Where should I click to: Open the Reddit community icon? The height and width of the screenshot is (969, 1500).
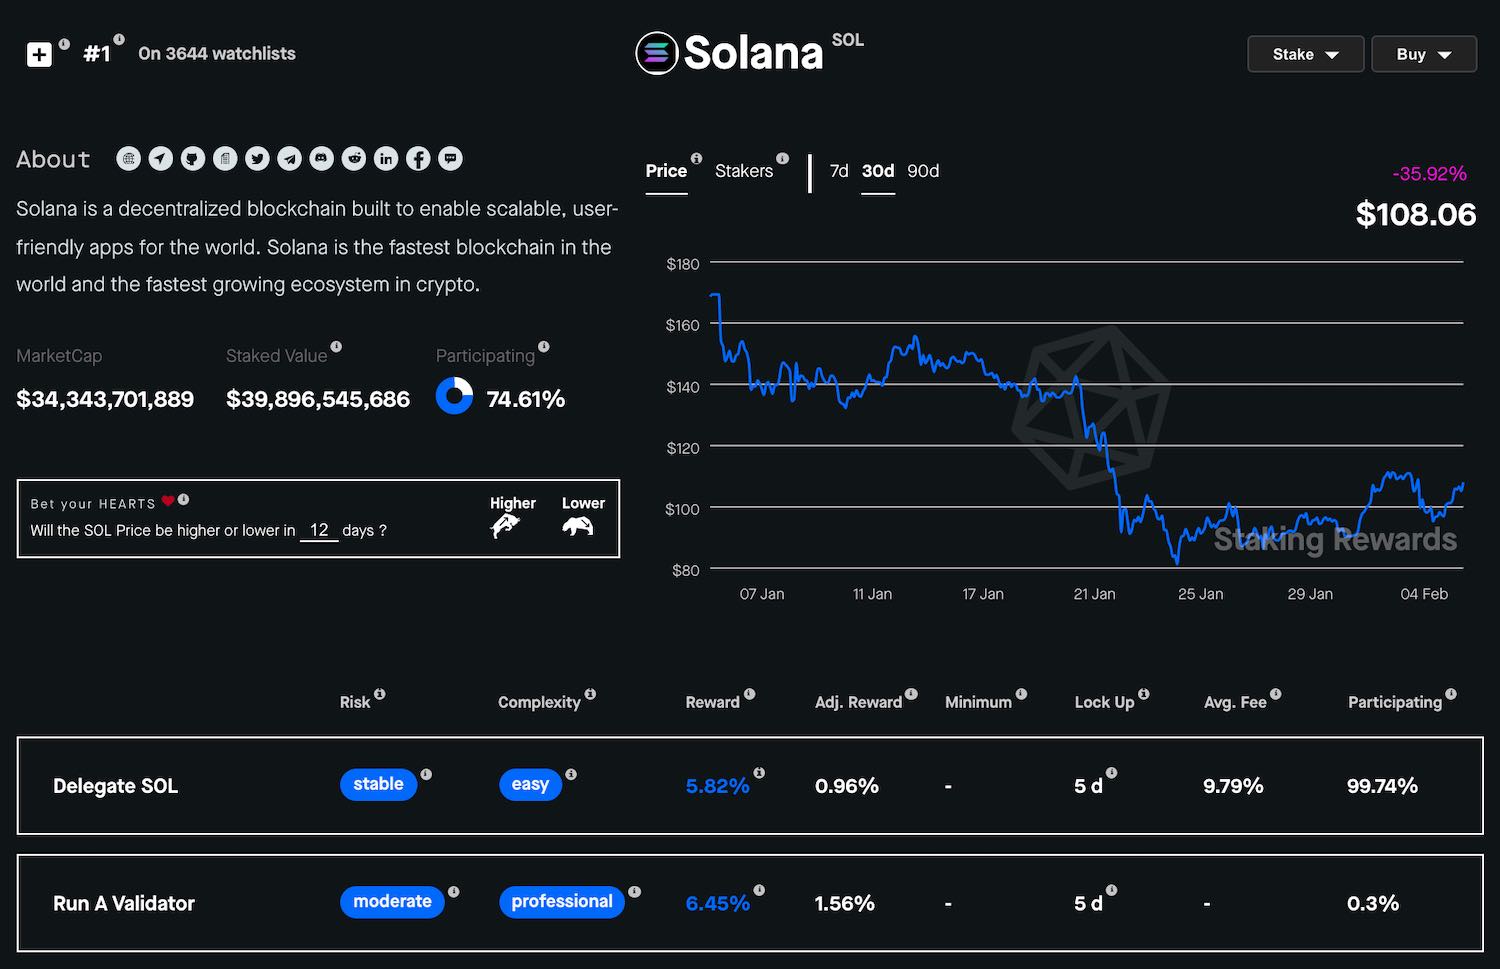pyautogui.click(x=354, y=158)
